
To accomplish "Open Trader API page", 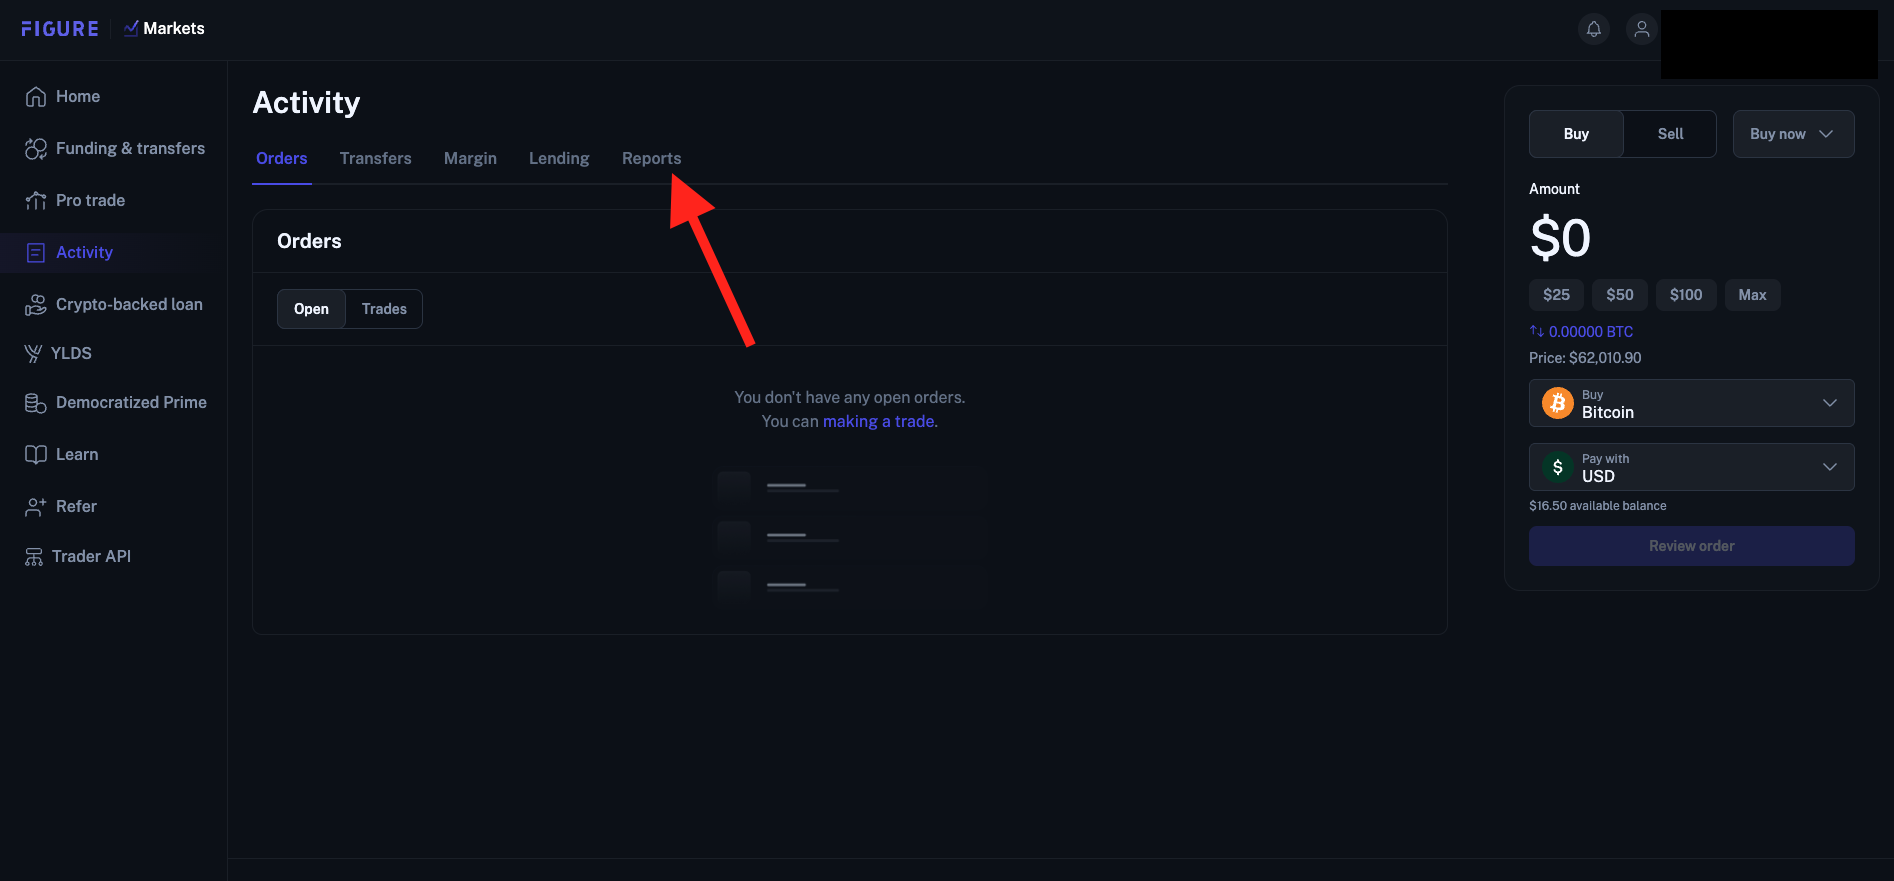I will coord(91,557).
